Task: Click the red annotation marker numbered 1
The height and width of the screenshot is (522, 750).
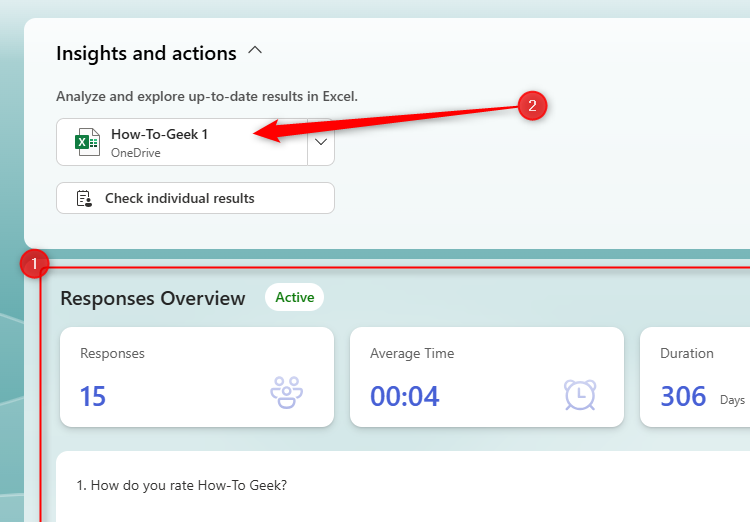Action: click(36, 265)
